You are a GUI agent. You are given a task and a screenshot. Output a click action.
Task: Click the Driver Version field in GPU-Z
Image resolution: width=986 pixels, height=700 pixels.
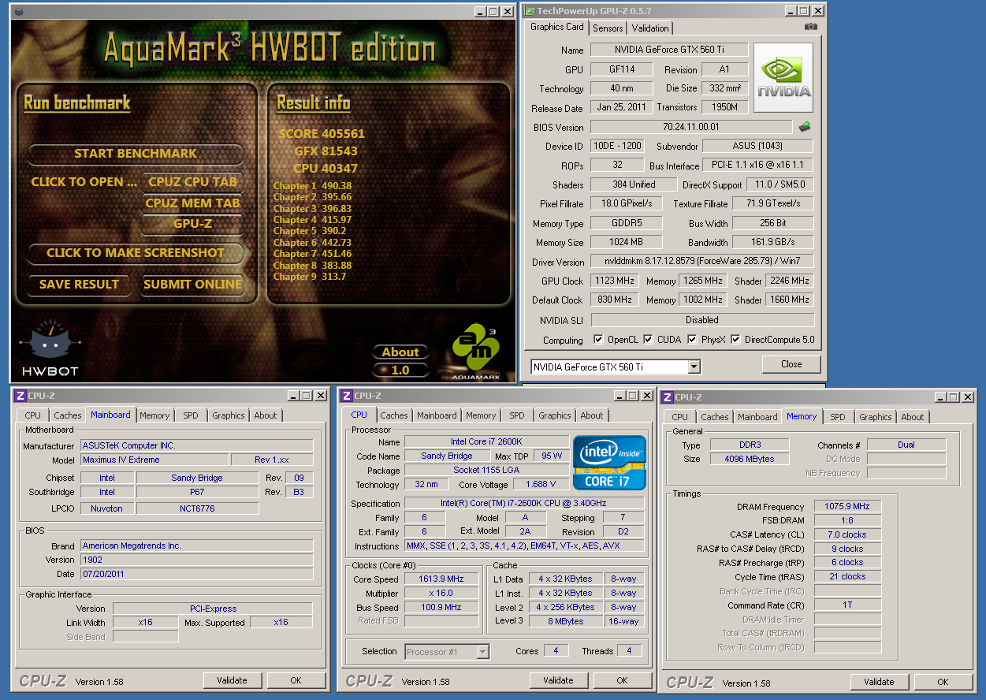click(x=702, y=261)
